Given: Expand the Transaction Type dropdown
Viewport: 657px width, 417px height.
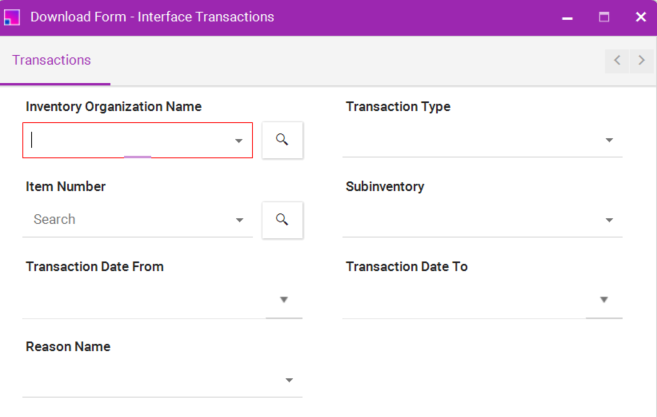Looking at the screenshot, I should tap(609, 140).
